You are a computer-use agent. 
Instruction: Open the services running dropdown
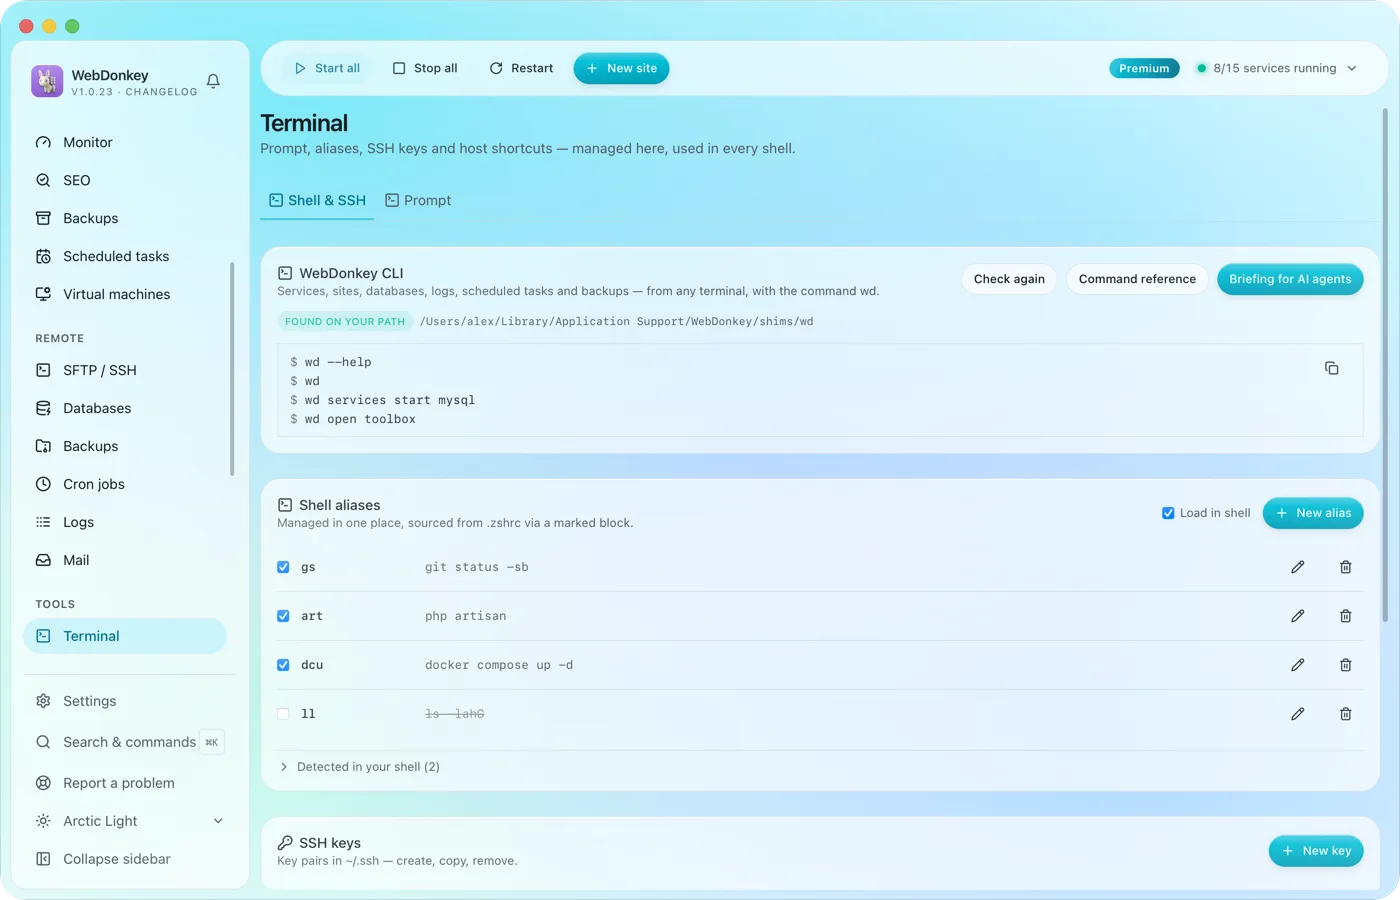[x=1276, y=68]
